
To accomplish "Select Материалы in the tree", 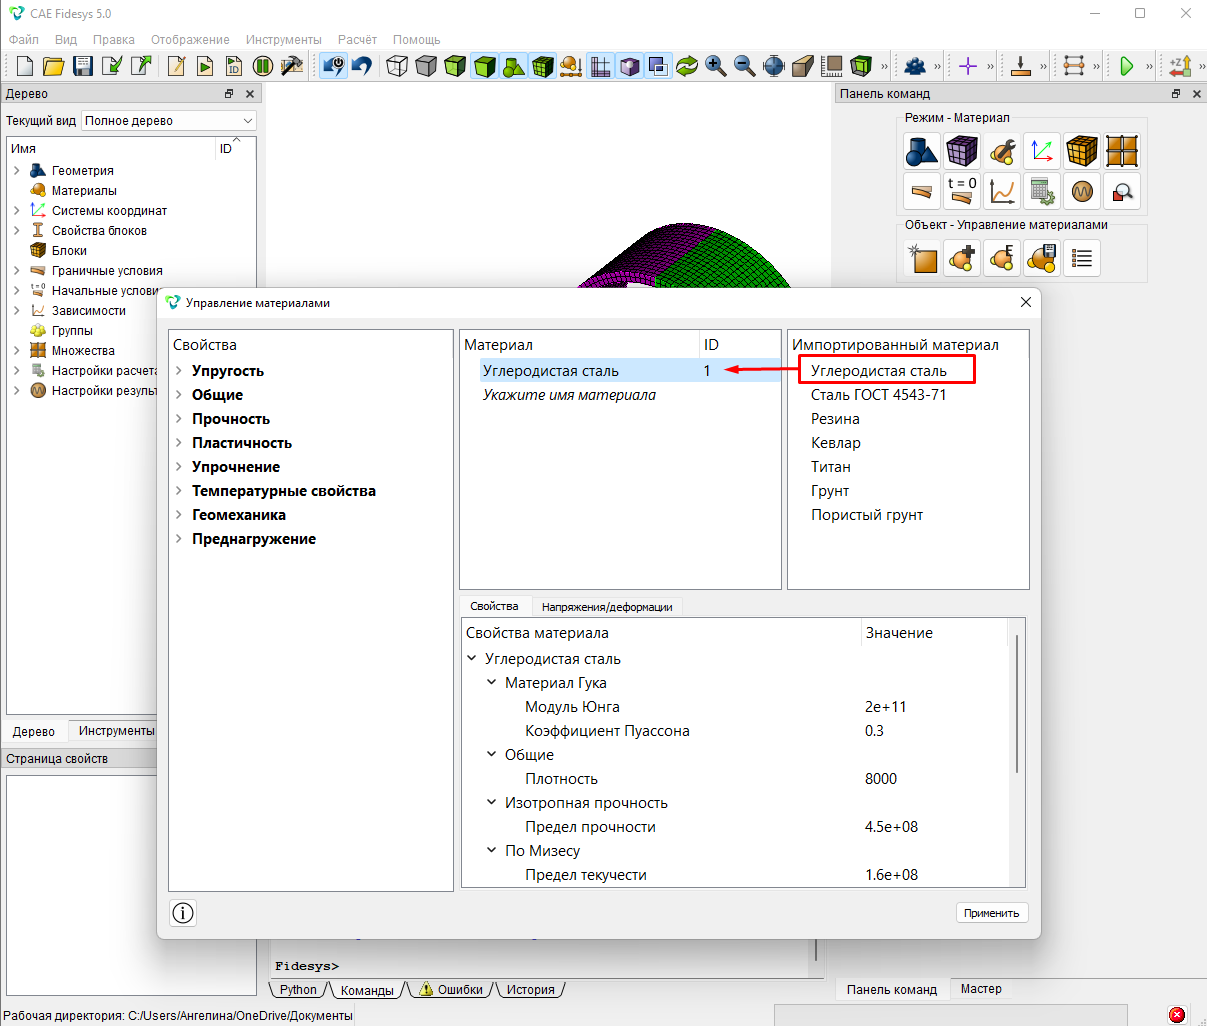I will 84,191.
